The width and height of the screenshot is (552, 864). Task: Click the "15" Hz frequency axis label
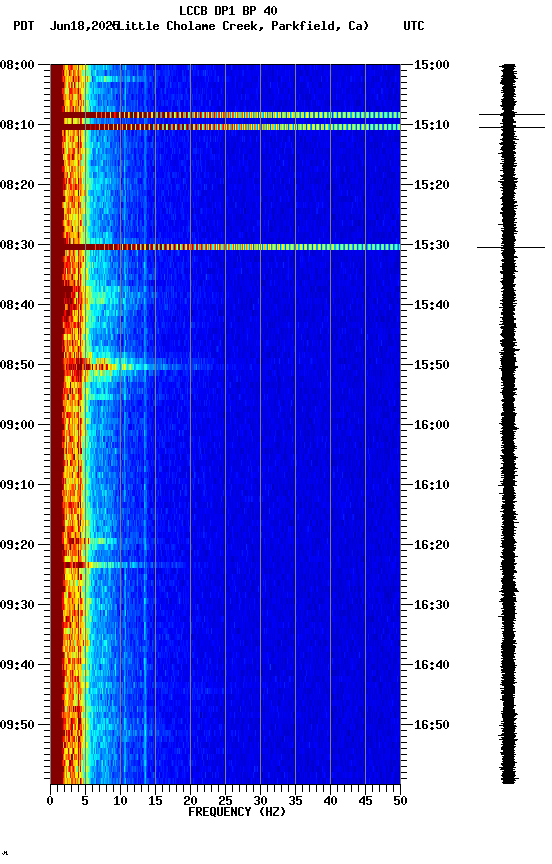point(155,801)
